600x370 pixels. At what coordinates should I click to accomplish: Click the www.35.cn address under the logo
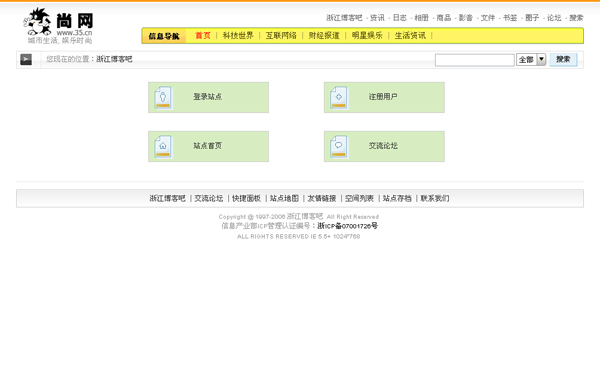74,33
